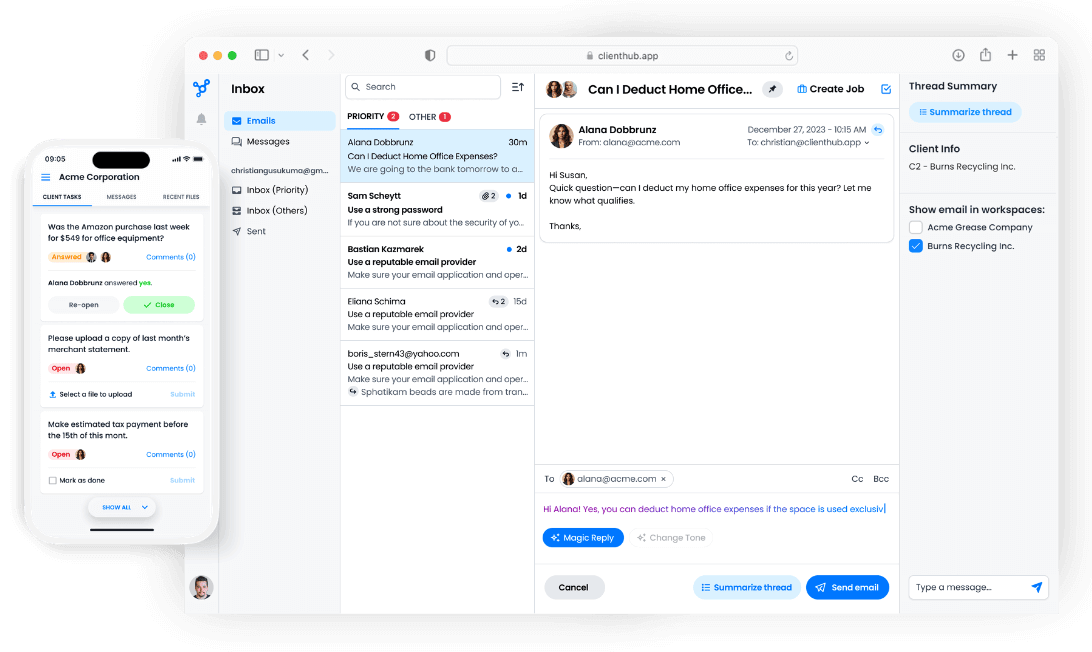Switch to PRIORITY tab
1092x652 pixels.
click(373, 116)
